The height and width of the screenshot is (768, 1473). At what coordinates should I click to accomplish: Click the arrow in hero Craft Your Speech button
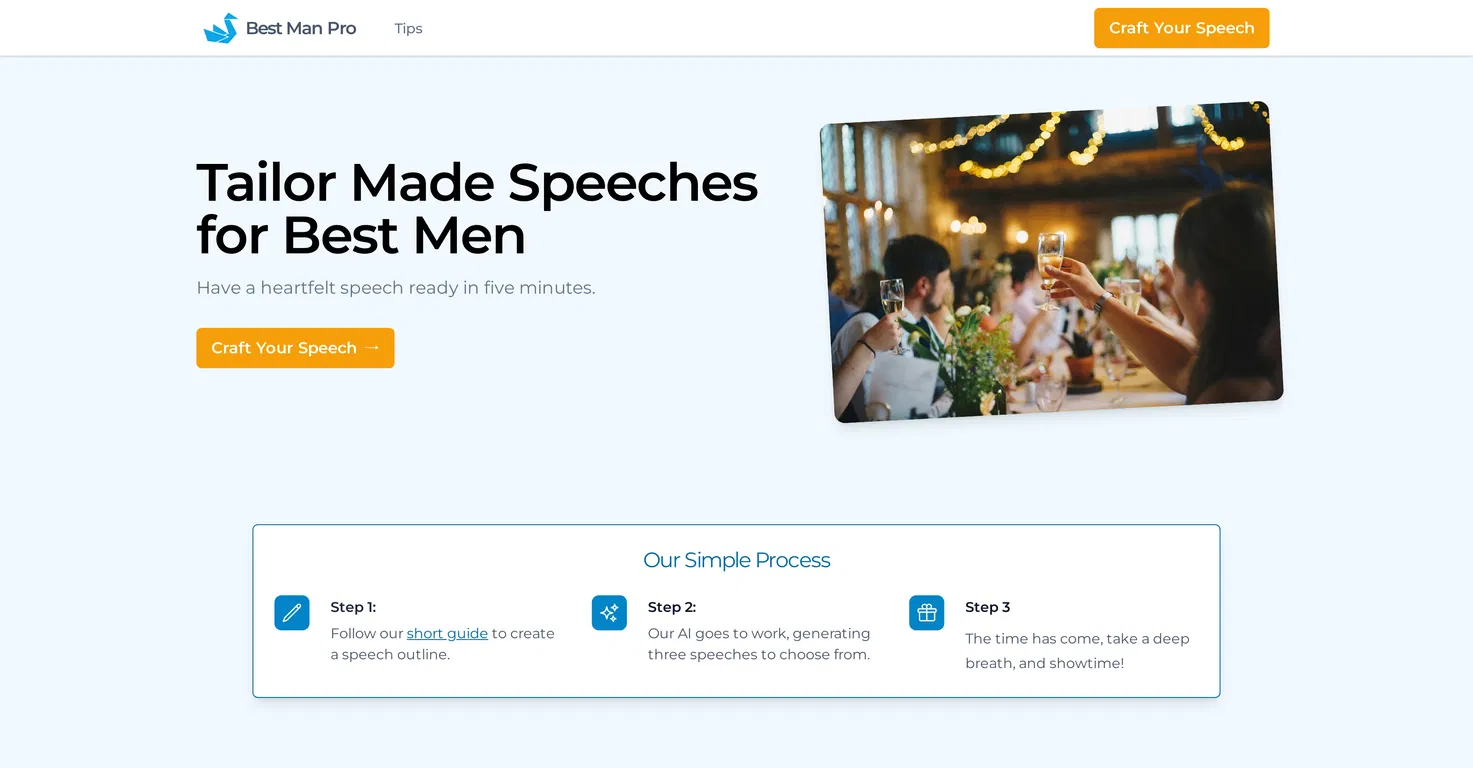(372, 347)
